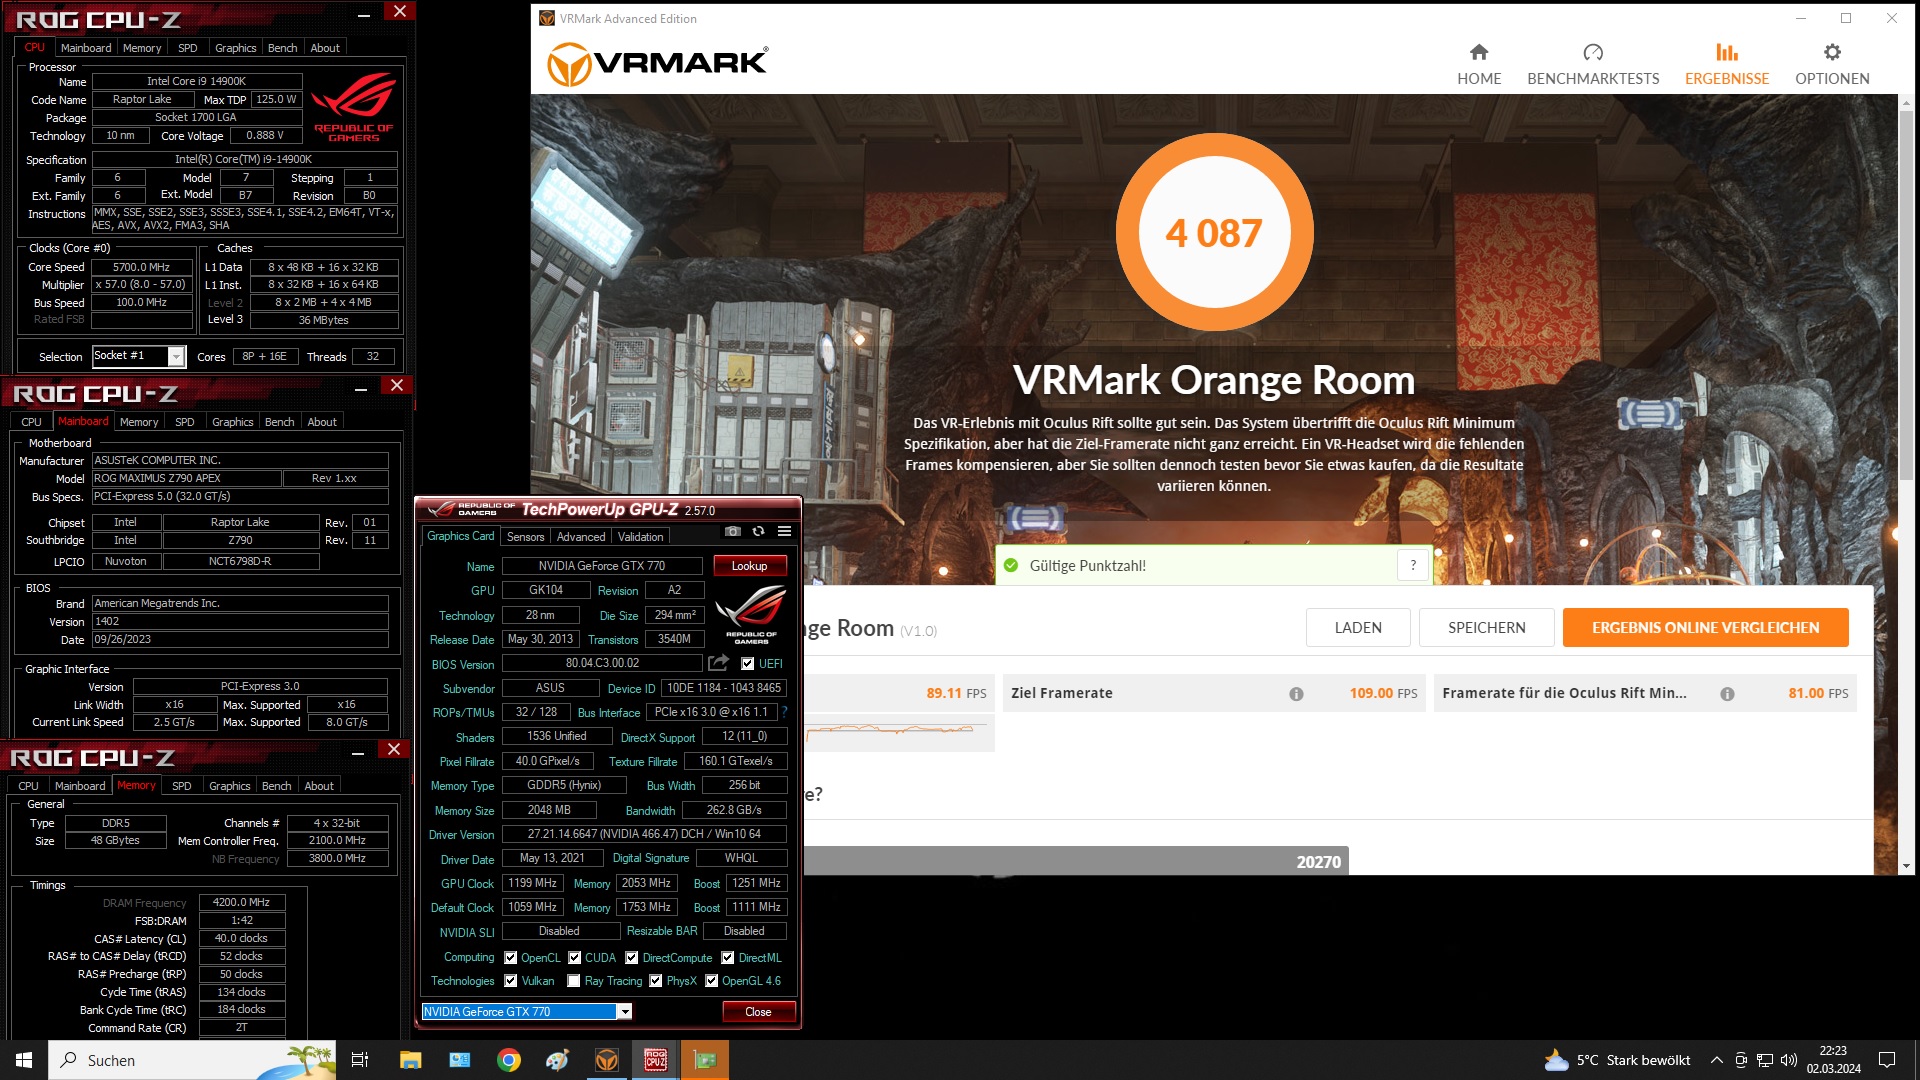
Task: Click the GPU-Z taskbar icon
Action: tap(705, 1060)
